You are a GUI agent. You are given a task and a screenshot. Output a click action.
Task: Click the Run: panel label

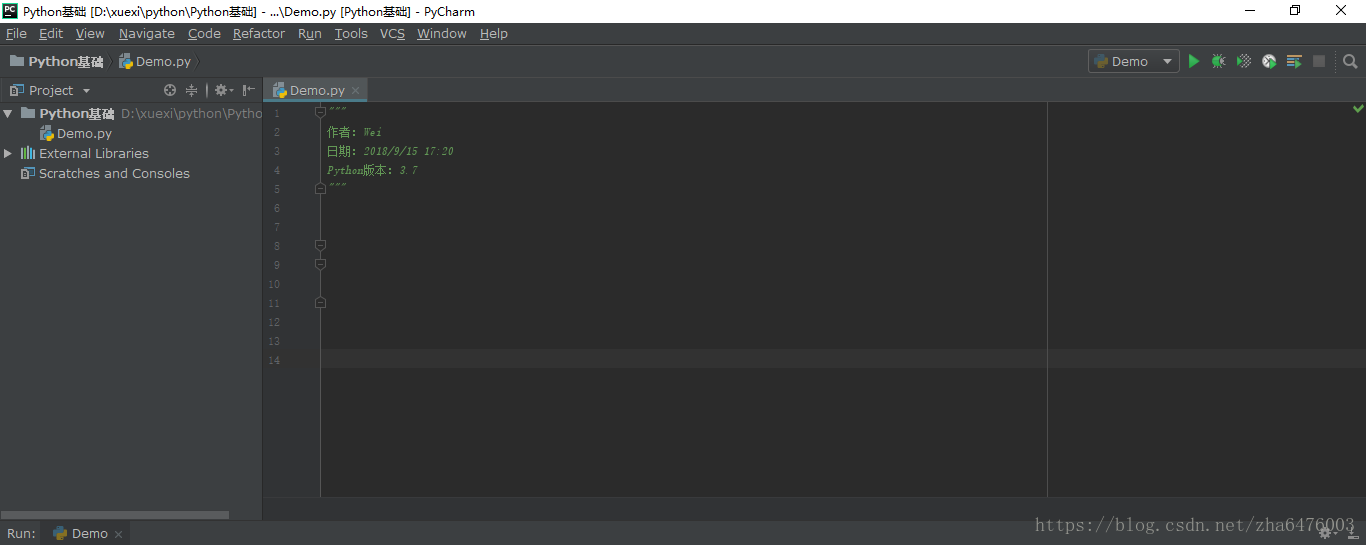[x=21, y=534]
